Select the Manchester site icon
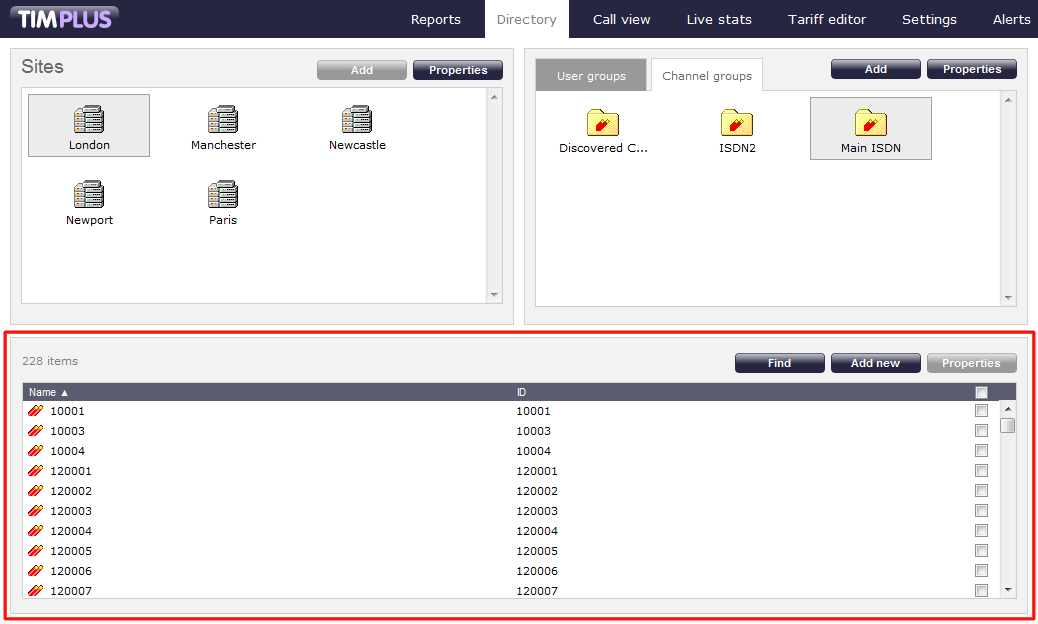 [223, 120]
